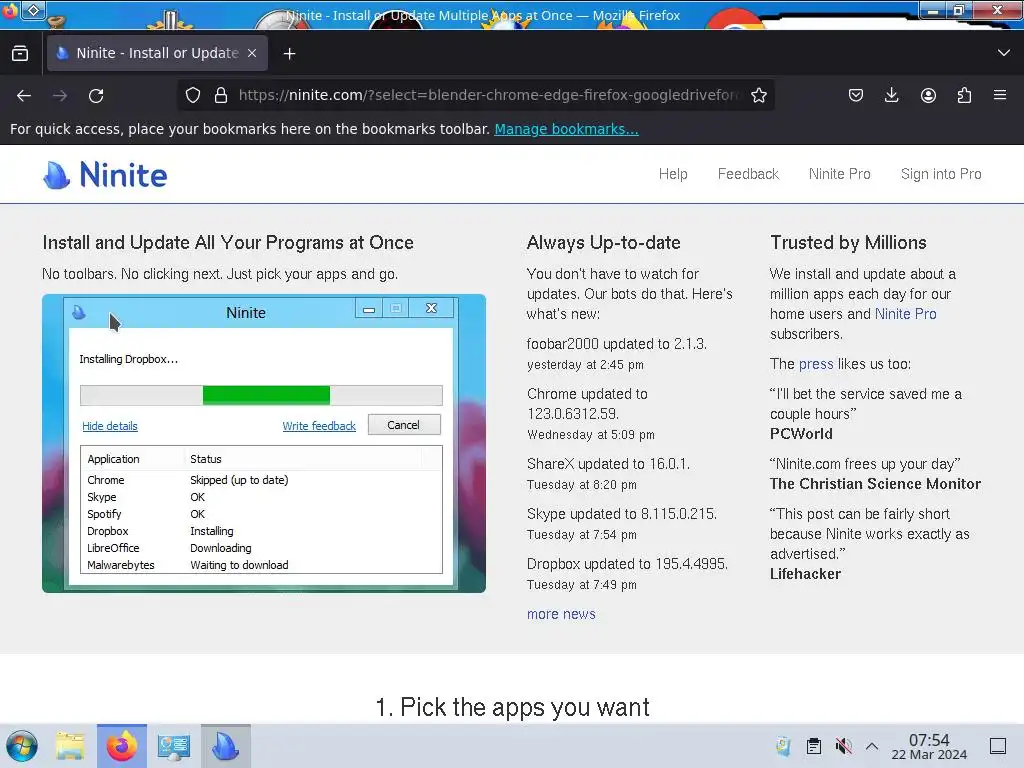Click the forward navigation arrow
1024x768 pixels.
[x=60, y=96]
